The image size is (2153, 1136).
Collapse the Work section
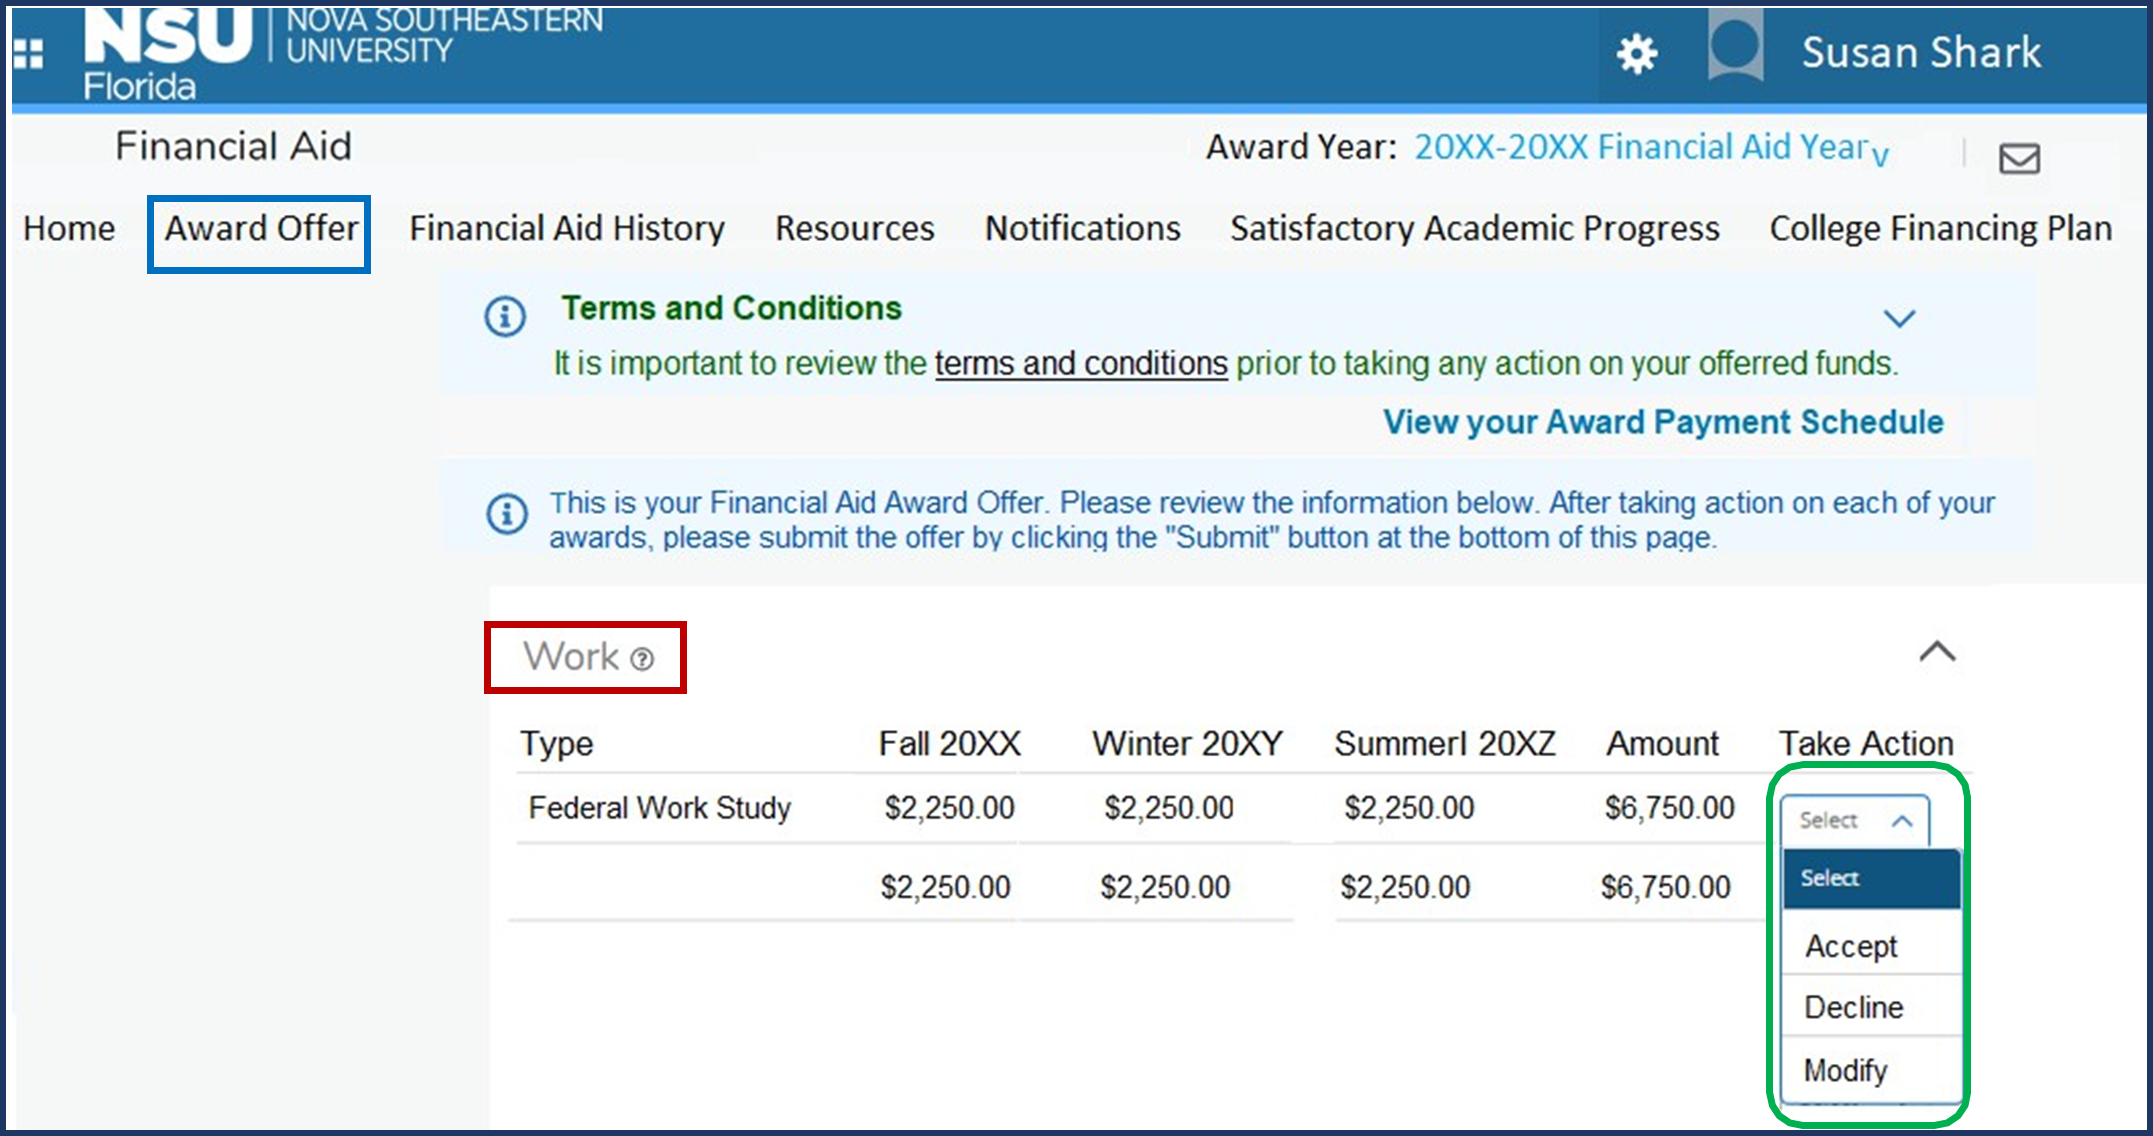pyautogui.click(x=1938, y=652)
